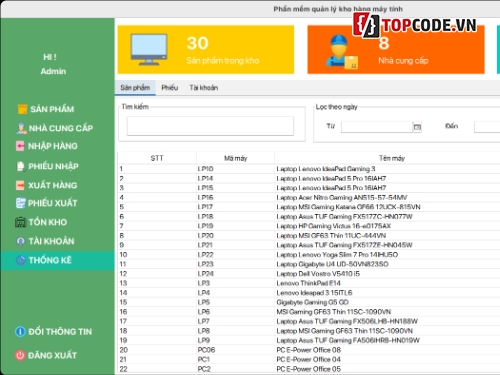Viewport: 500px width, 375px height.
Task: Sort by Mã máy column header
Action: [235, 158]
